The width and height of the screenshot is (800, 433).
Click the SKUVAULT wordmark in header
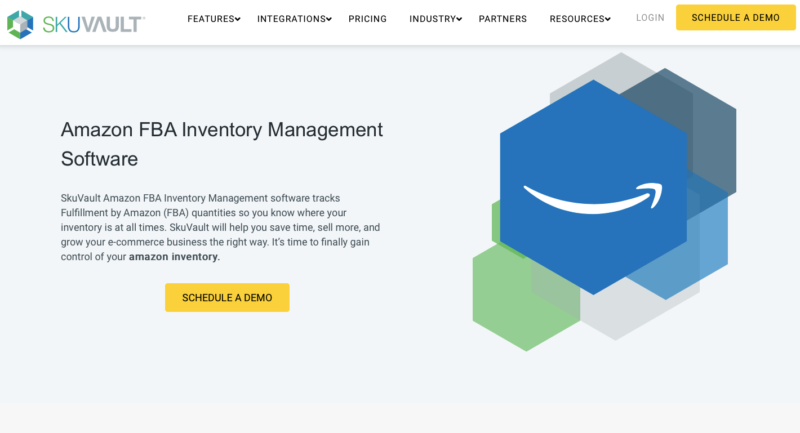[x=93, y=24]
